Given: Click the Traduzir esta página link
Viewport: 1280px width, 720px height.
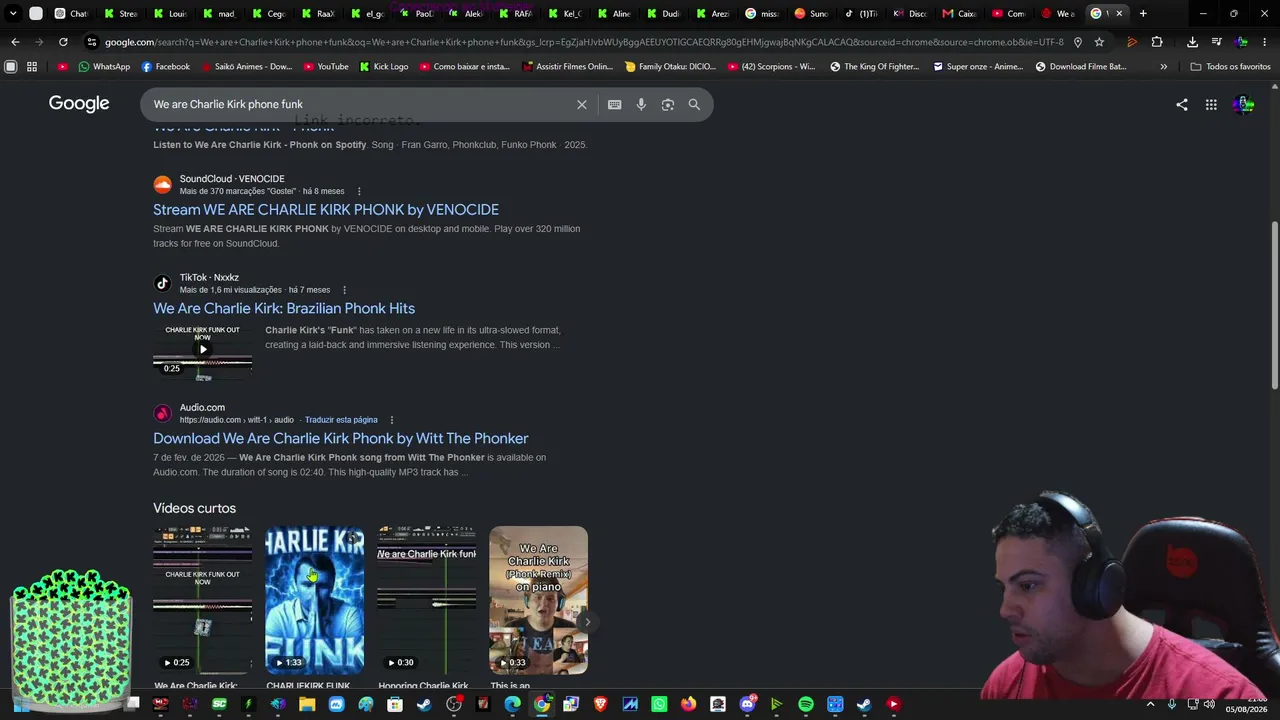Looking at the screenshot, I should coord(341,420).
